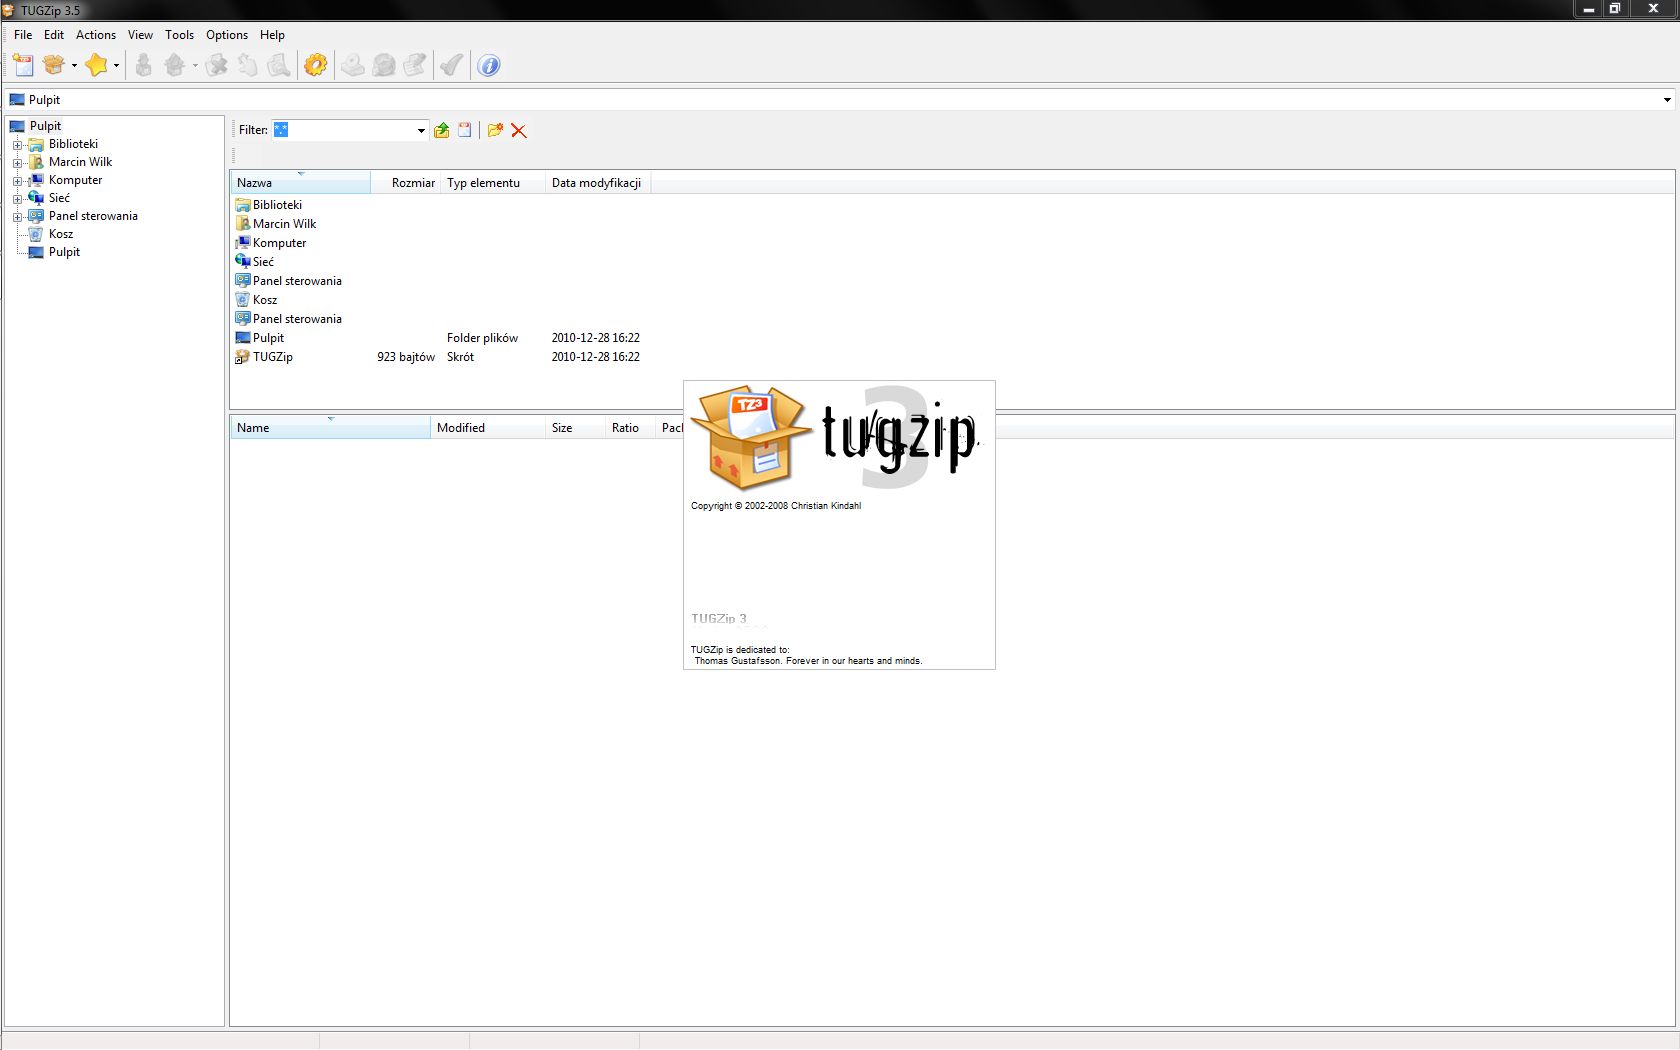
Task: Select Kosz in the folder tree
Action: (60, 234)
